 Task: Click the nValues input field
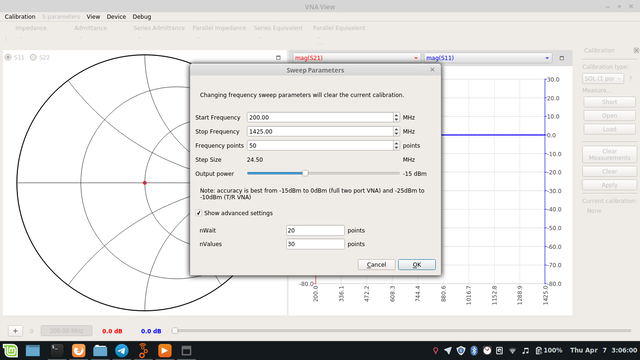tap(315, 244)
